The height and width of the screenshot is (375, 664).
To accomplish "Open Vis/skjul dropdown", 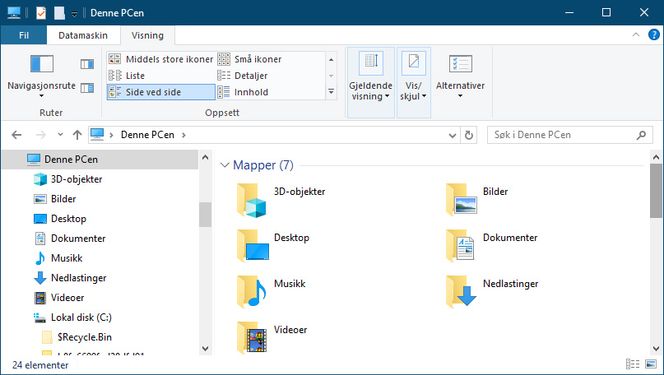I will [413, 83].
